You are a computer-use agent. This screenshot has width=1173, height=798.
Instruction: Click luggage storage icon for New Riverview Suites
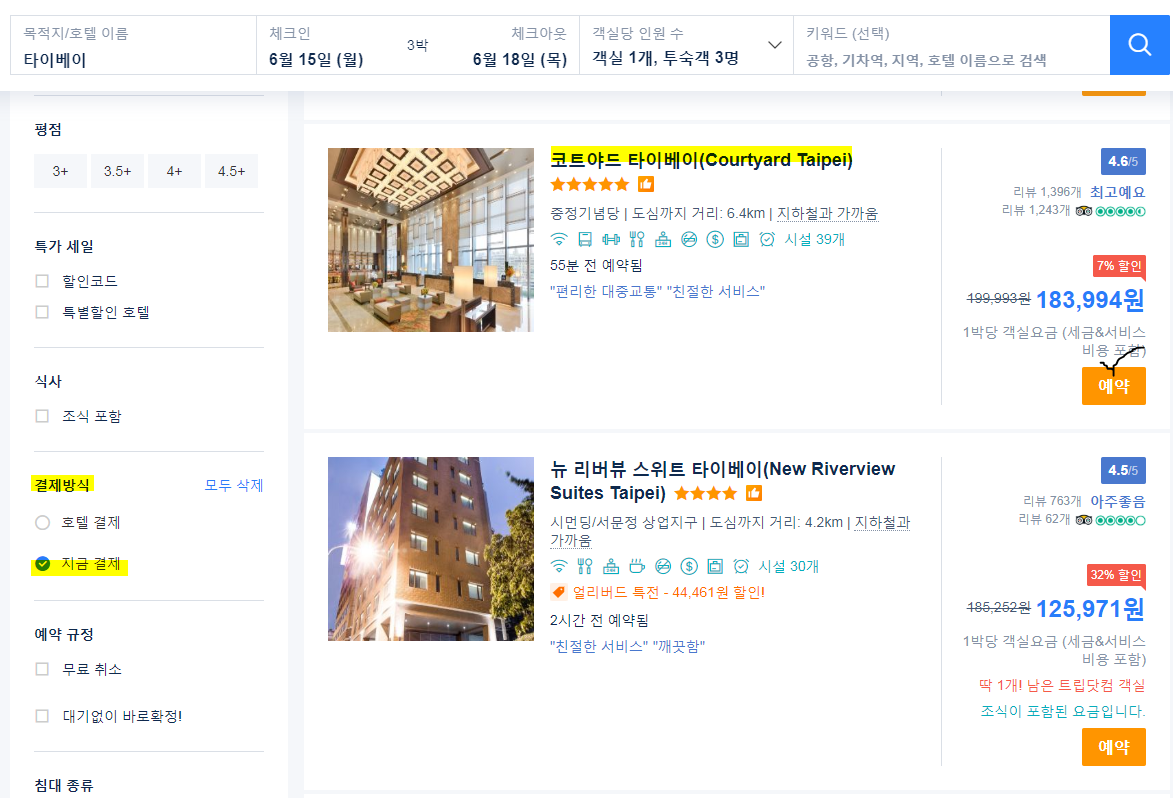click(x=715, y=566)
